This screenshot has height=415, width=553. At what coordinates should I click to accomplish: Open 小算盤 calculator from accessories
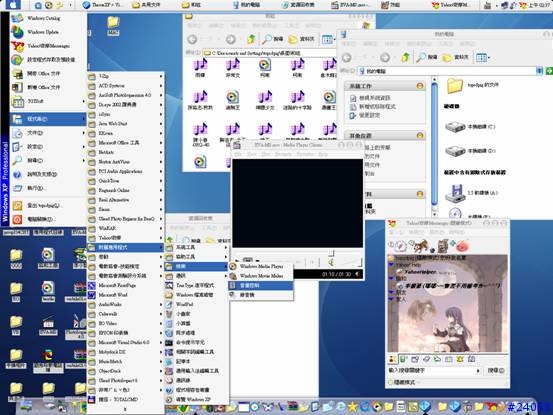pyautogui.click(x=196, y=323)
